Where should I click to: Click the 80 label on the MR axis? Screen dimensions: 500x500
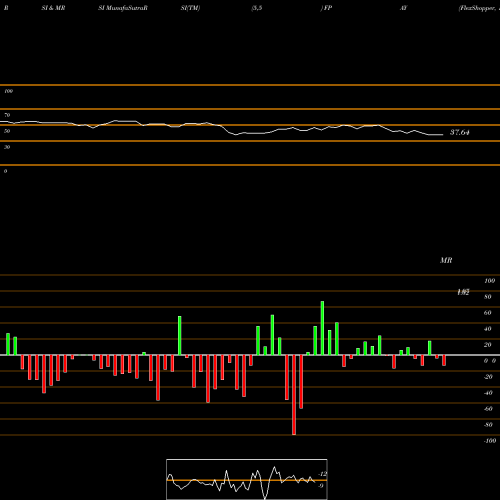488,297
